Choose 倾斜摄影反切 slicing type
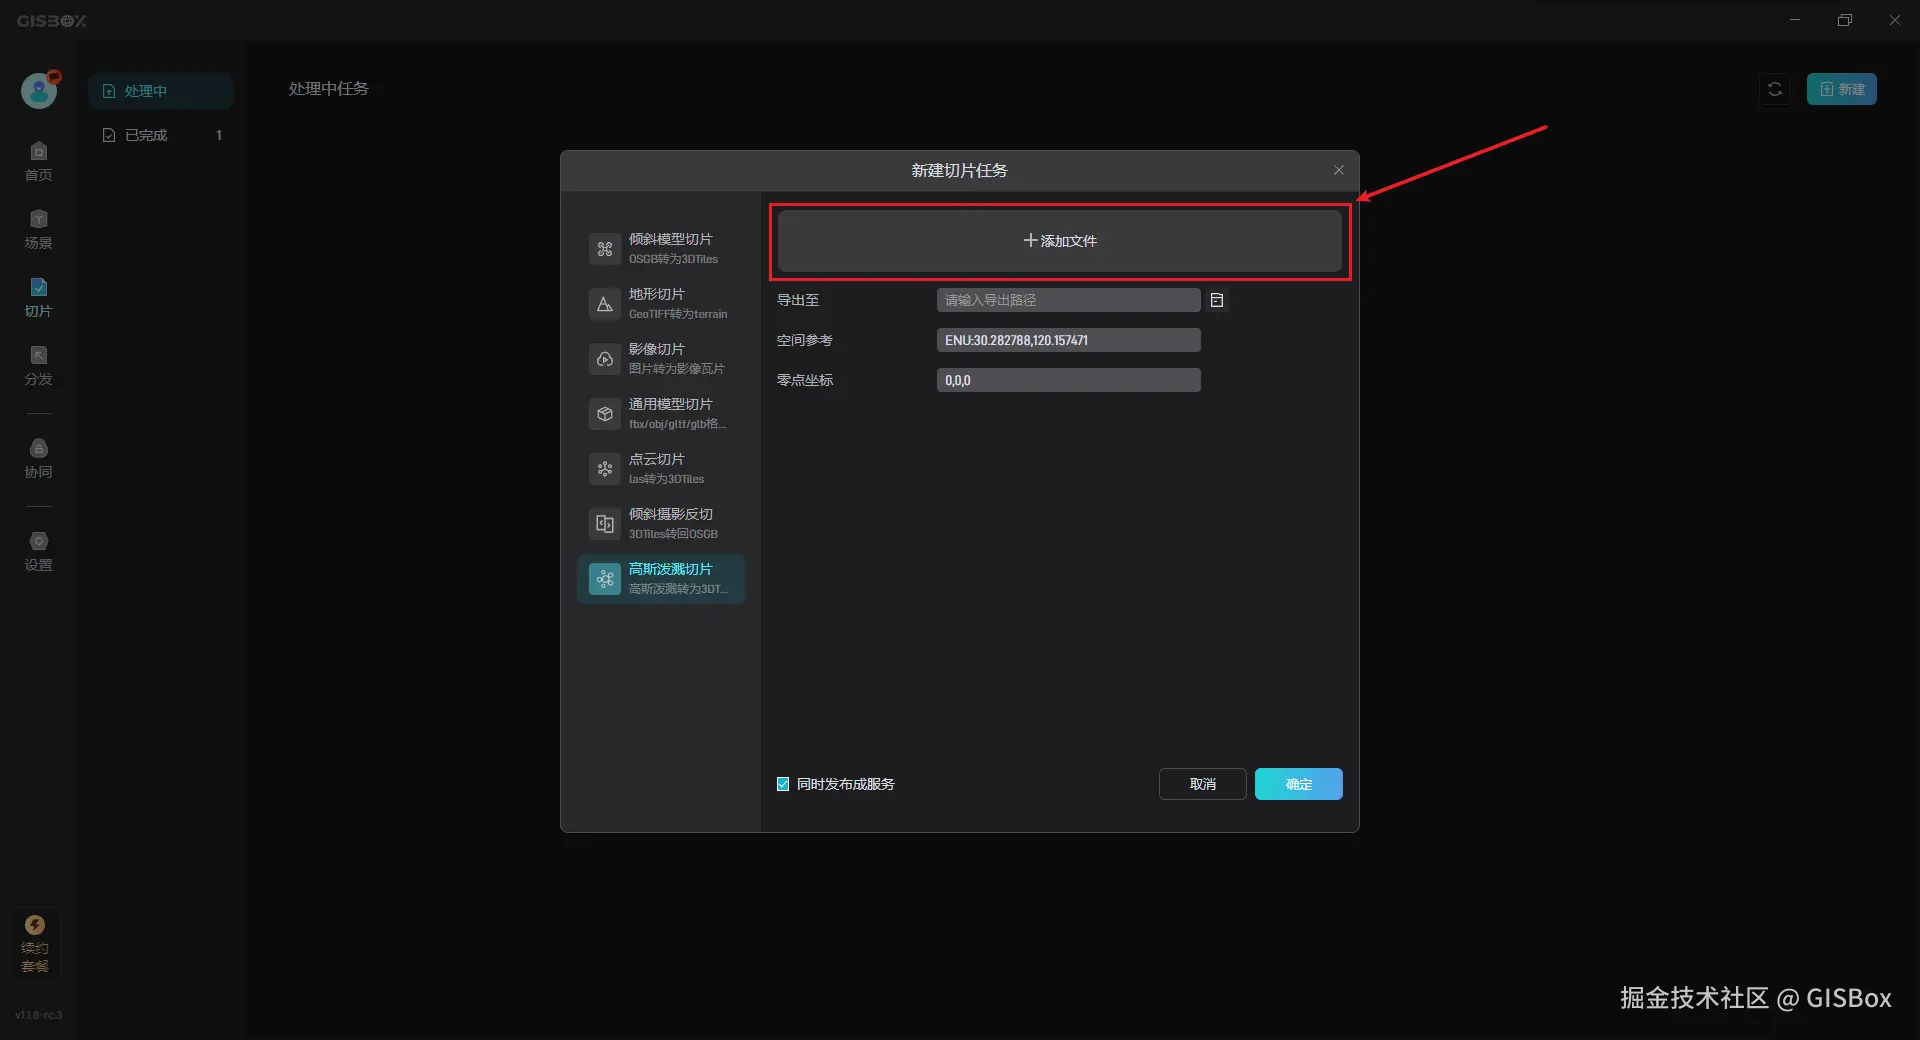The height and width of the screenshot is (1040, 1920). click(661, 523)
